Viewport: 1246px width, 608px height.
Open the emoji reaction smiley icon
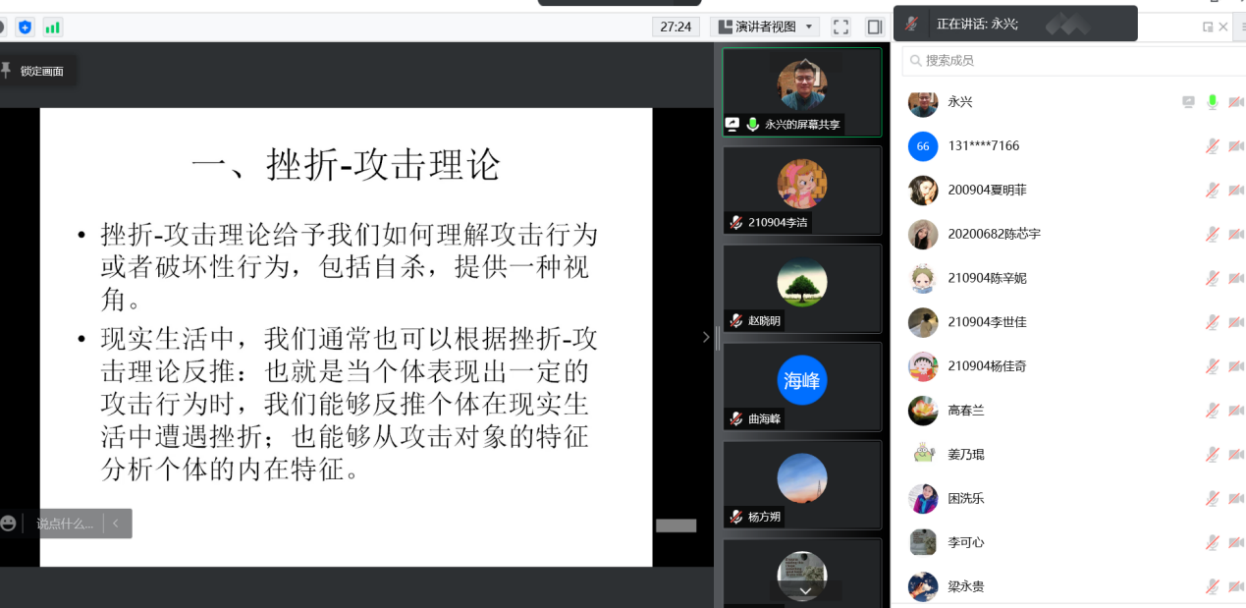pos(9,523)
